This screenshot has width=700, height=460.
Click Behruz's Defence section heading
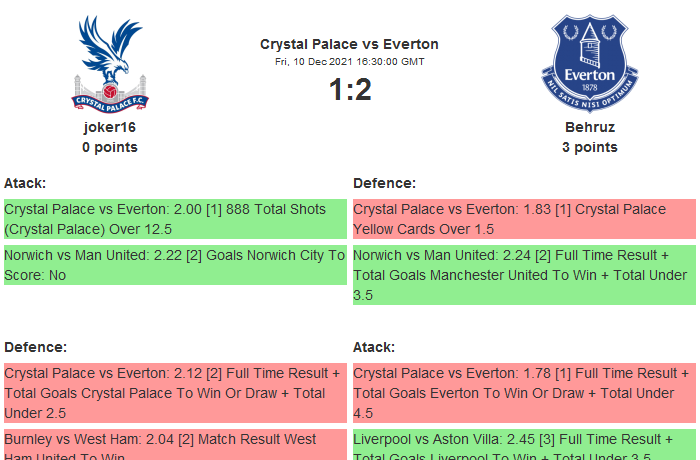point(384,183)
